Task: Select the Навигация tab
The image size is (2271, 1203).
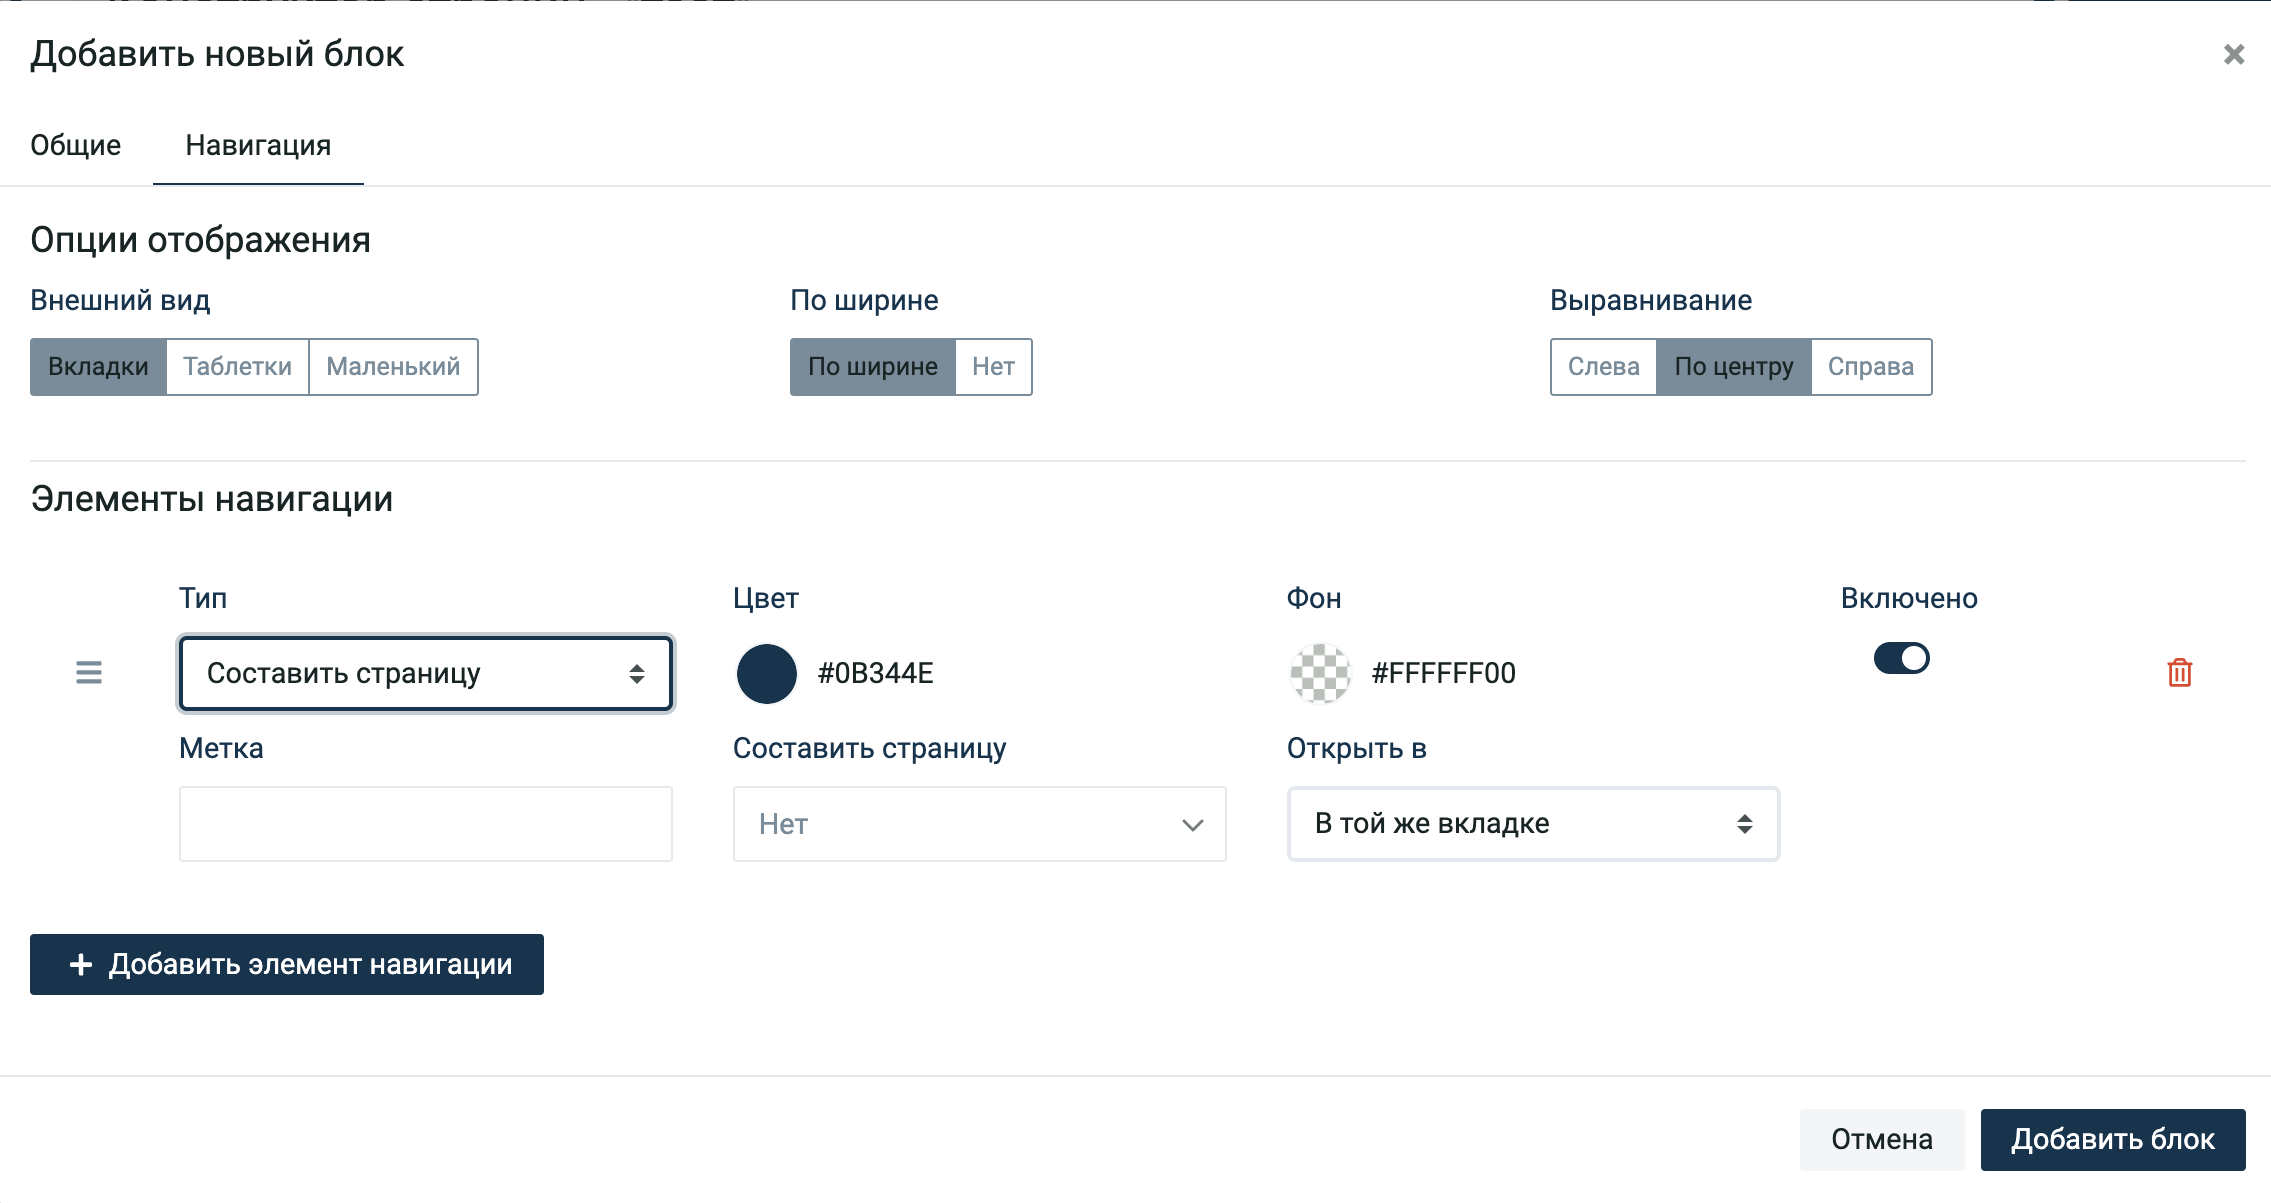Action: (258, 146)
